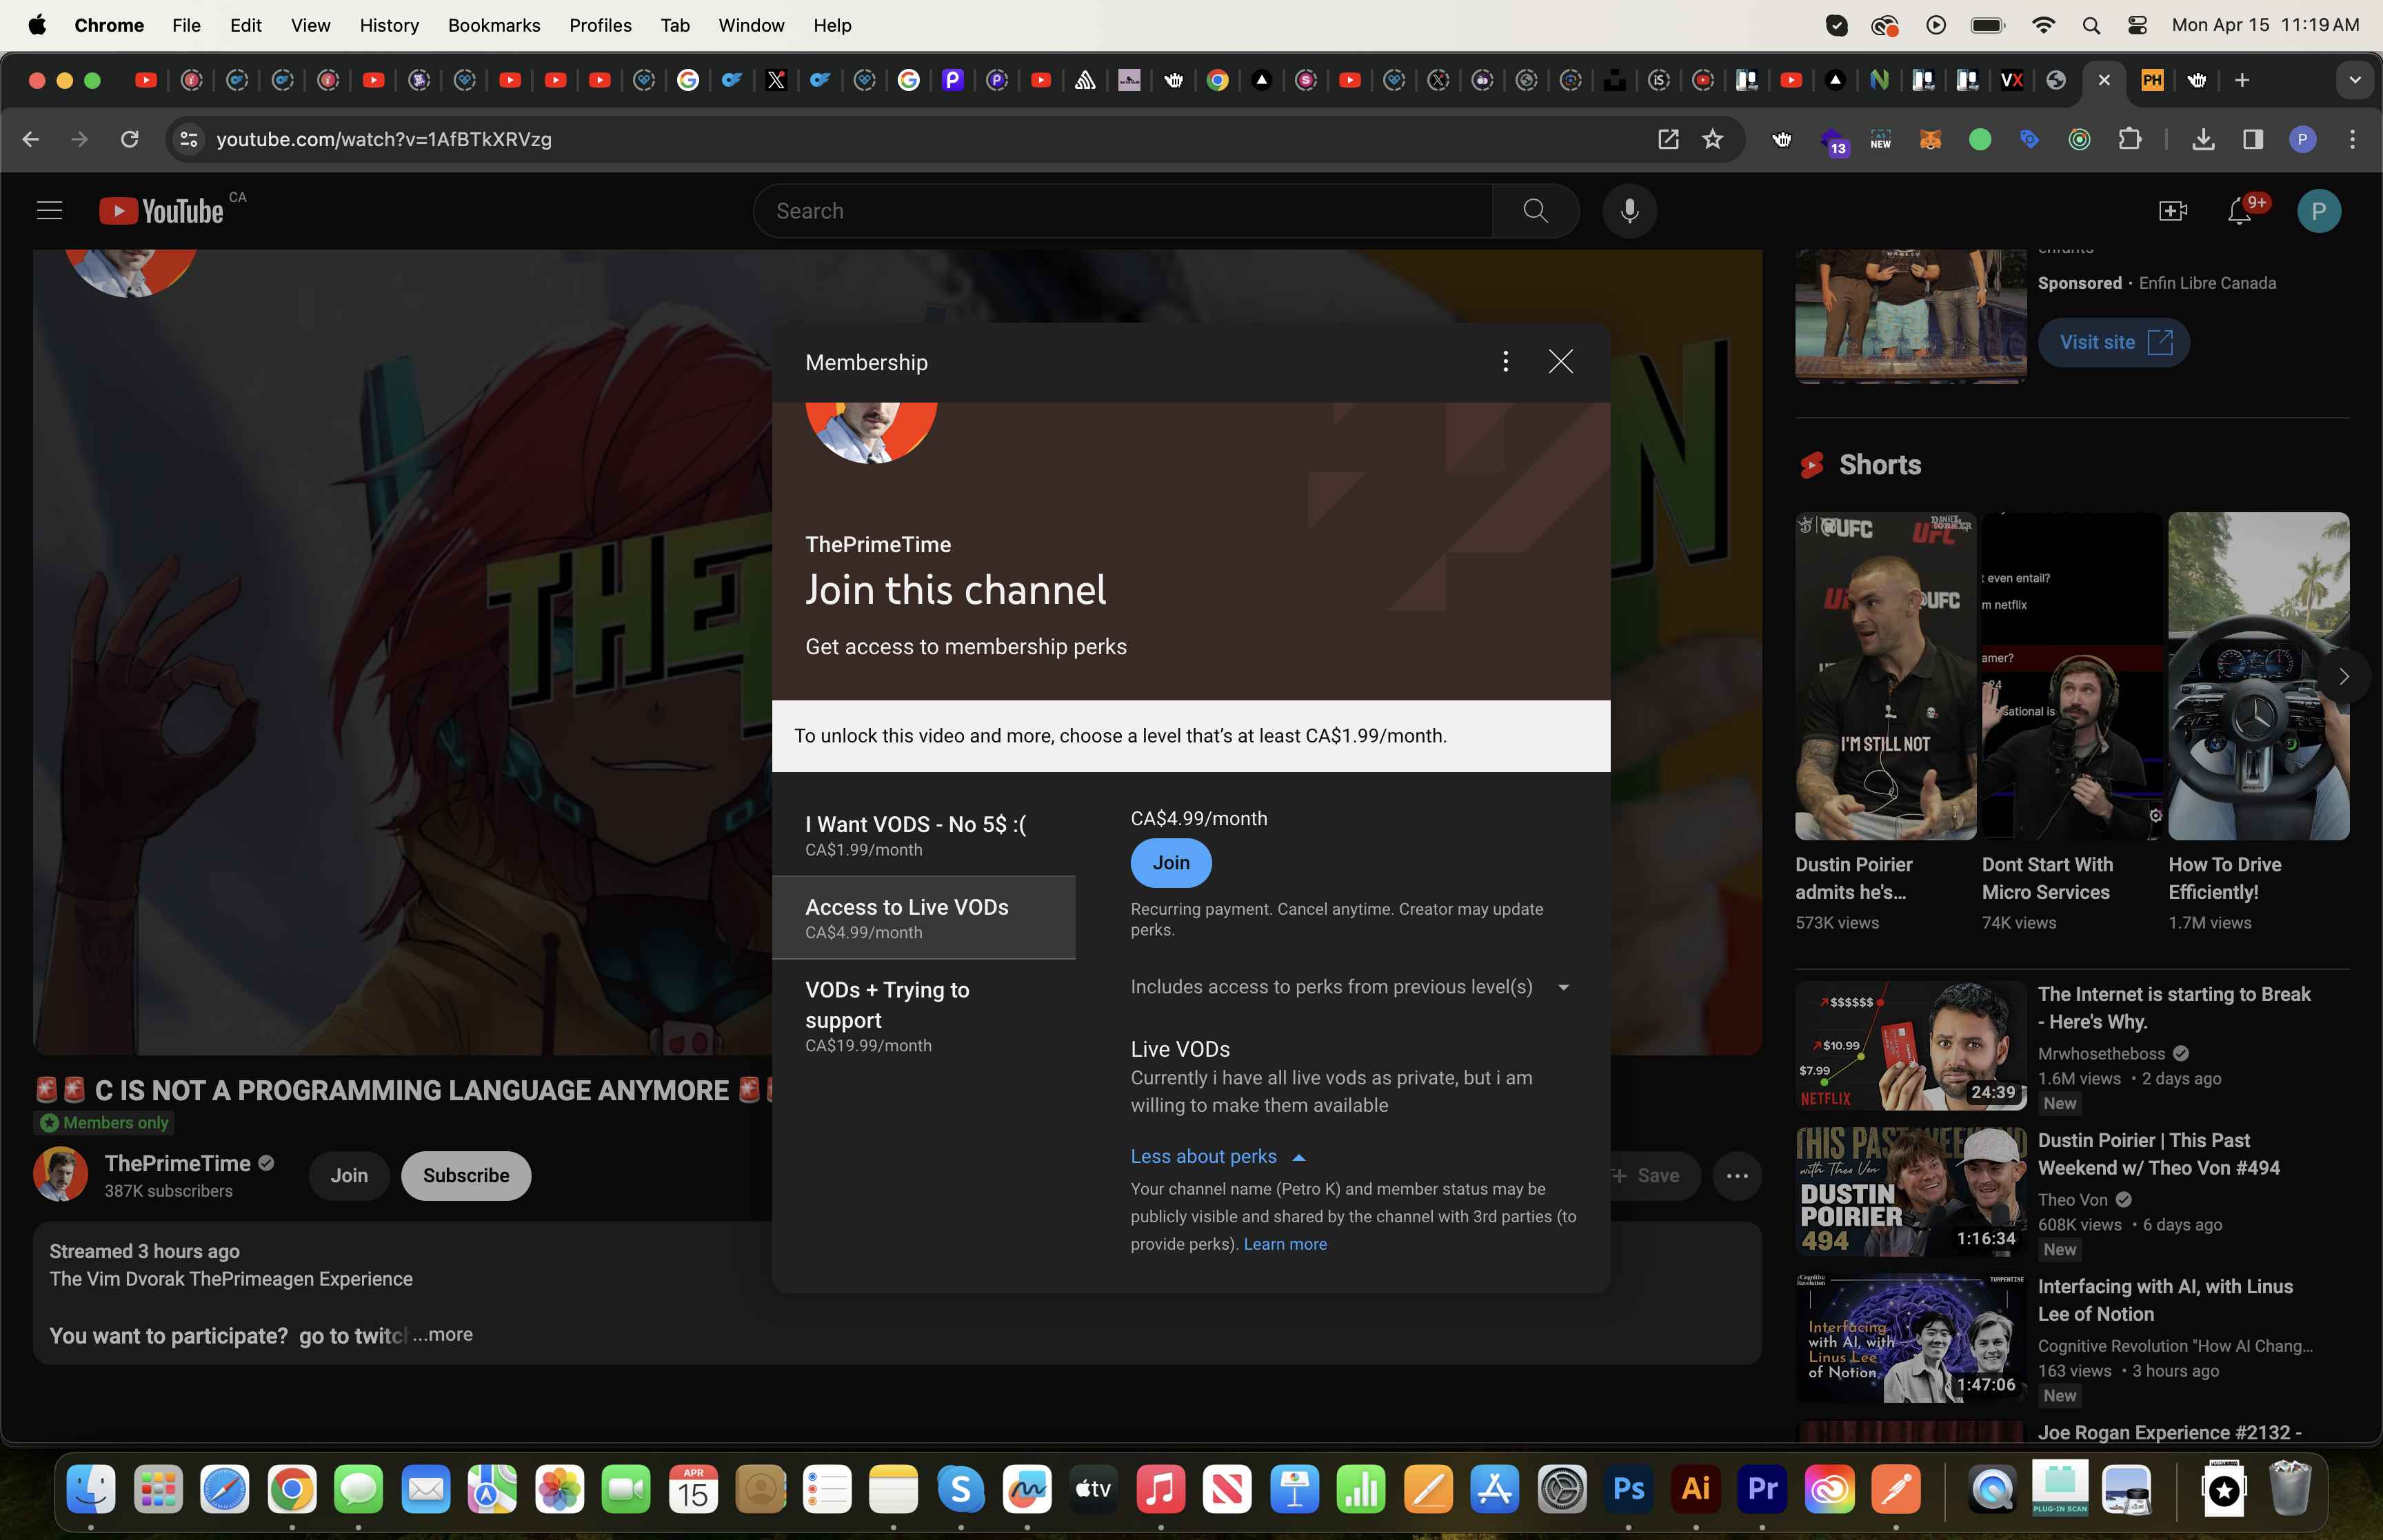Click the YouTube logo to go home
Viewport: 2383px width, 1540px height.
(161, 211)
